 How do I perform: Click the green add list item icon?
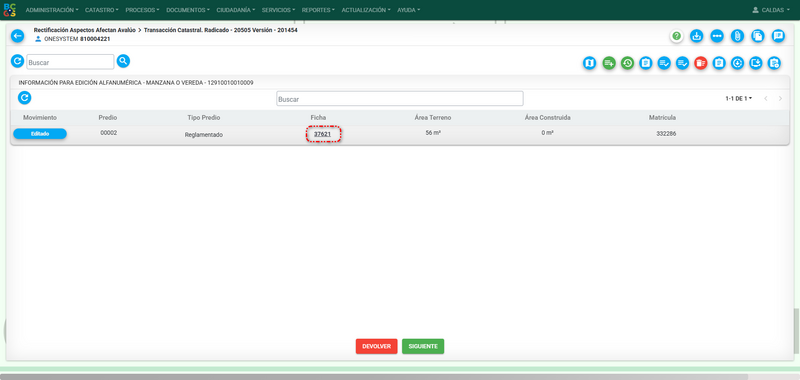coord(609,63)
